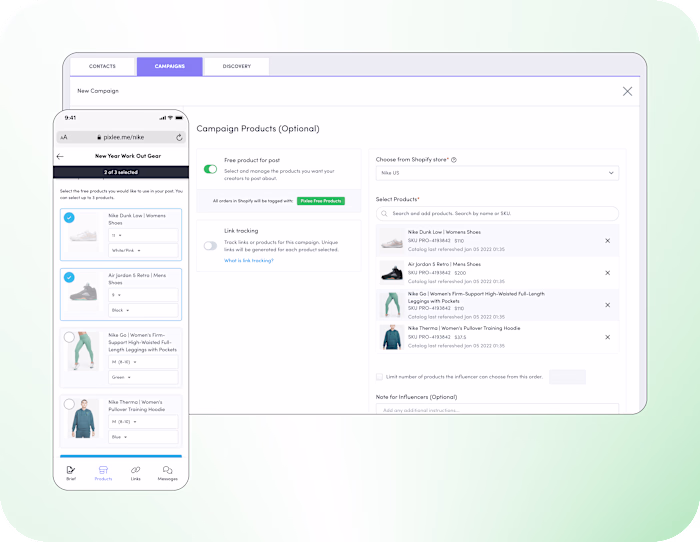Remove Nike Therma hoodie from product list
The image size is (700, 542).
(607, 337)
